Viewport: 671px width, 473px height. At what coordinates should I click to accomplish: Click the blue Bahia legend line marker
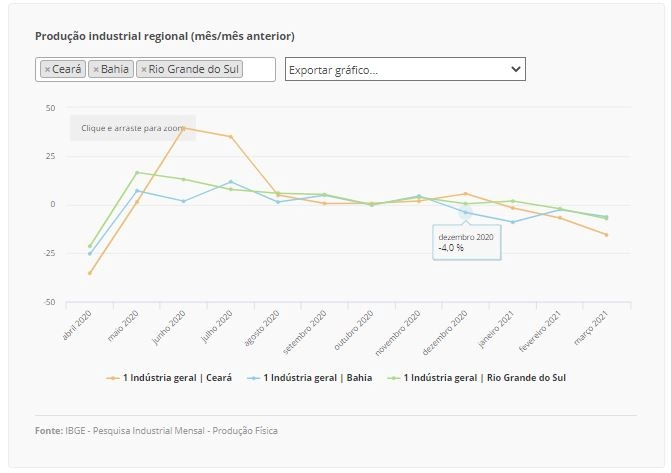[x=254, y=378]
